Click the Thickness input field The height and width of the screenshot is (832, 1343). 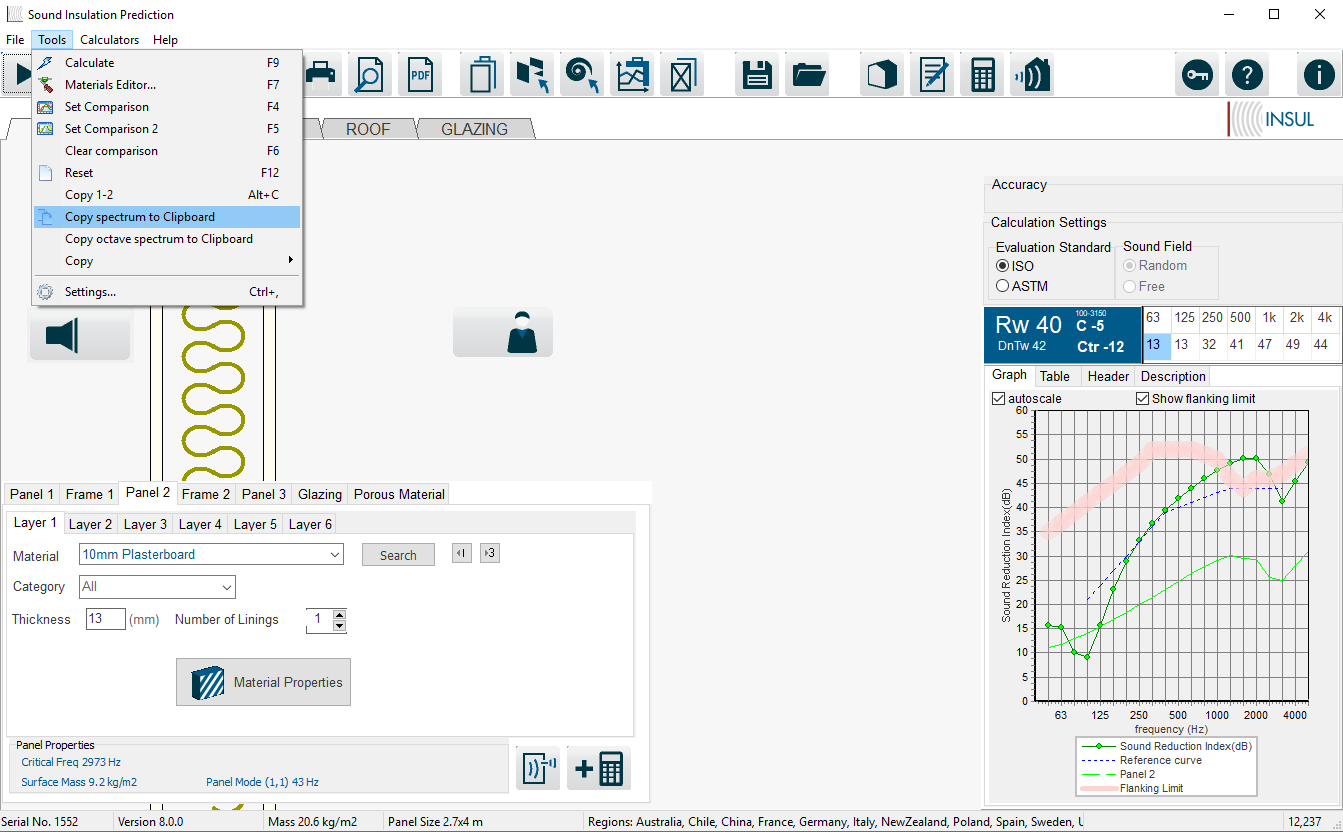click(106, 619)
